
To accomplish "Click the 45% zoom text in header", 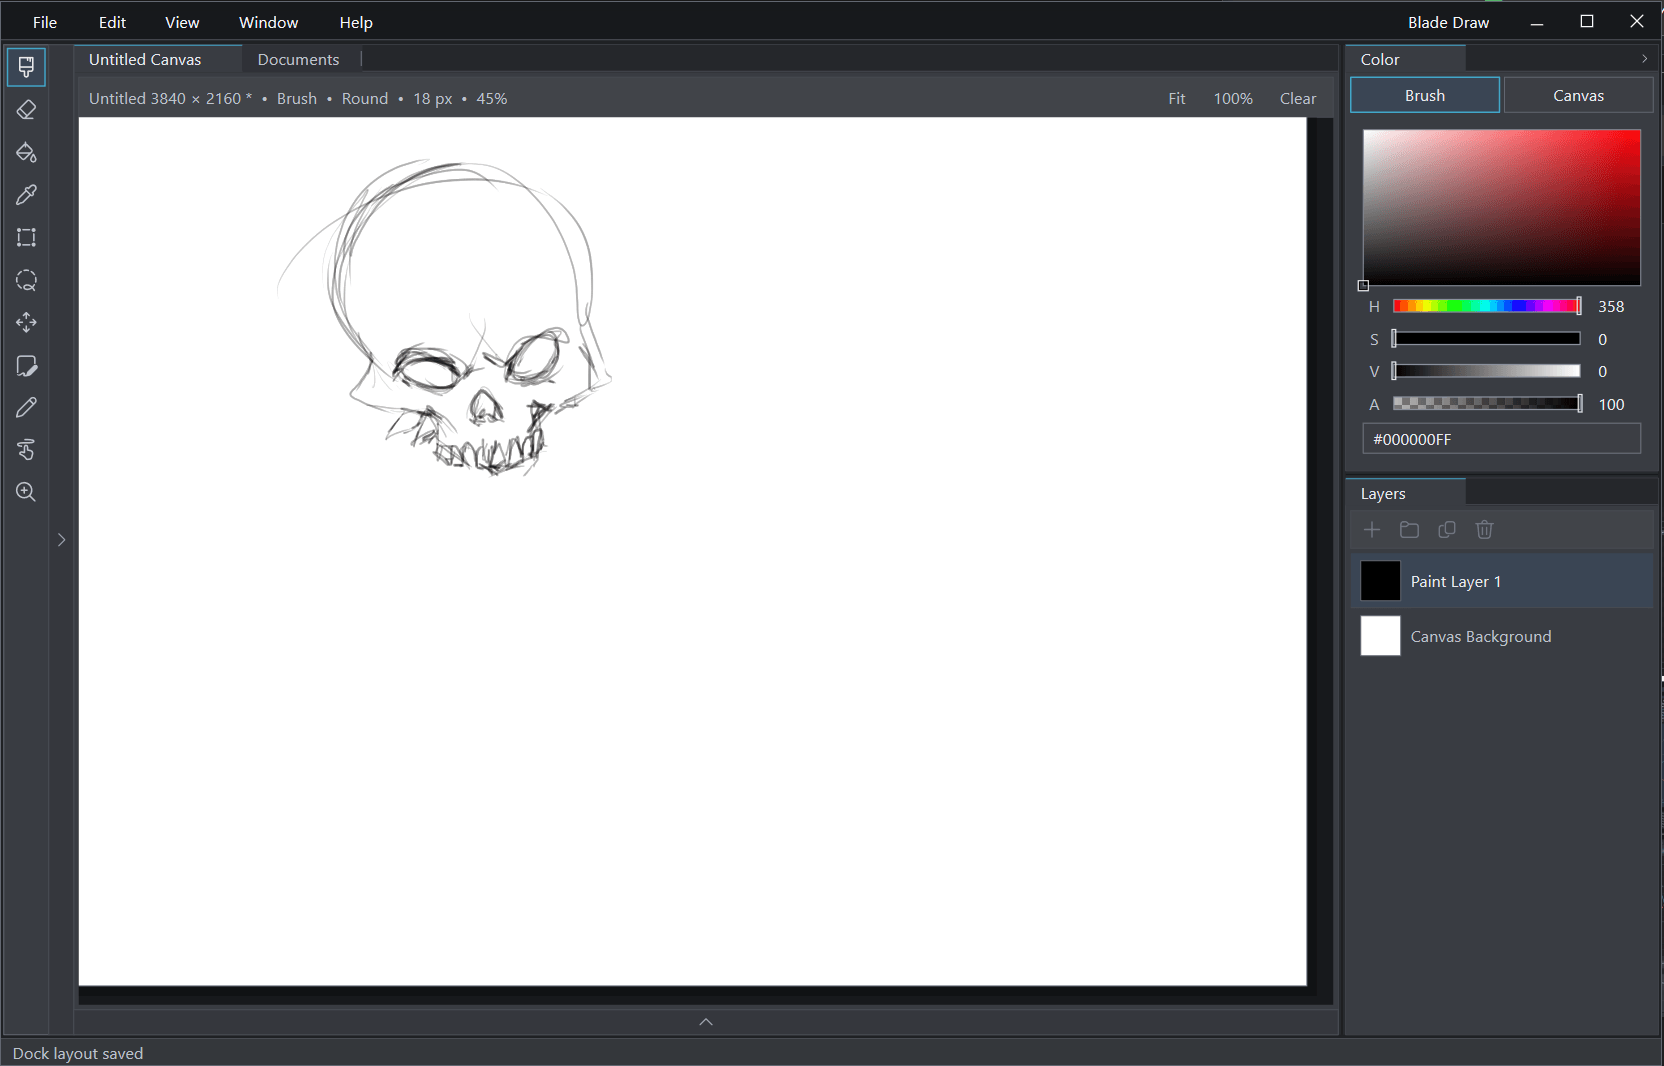I will click(491, 99).
